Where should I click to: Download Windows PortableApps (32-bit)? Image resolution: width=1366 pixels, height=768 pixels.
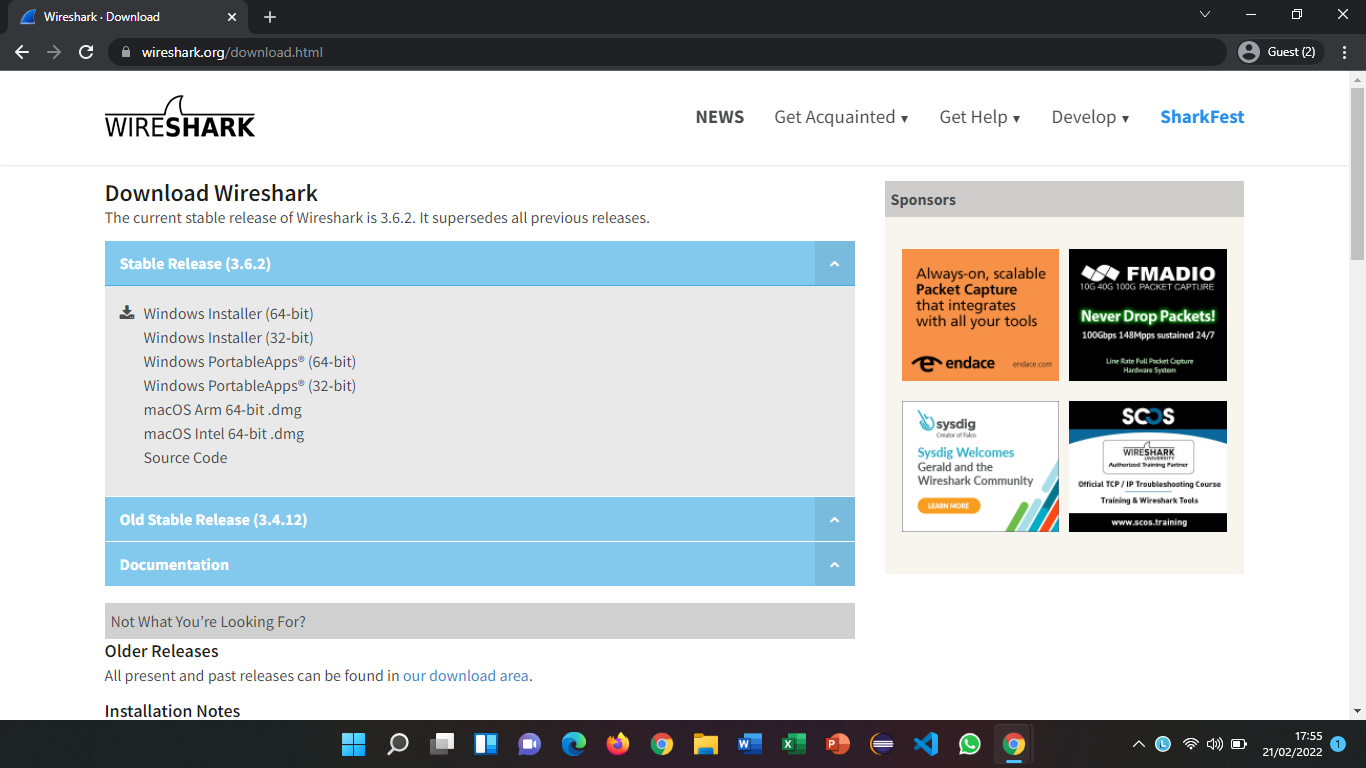pyautogui.click(x=250, y=386)
